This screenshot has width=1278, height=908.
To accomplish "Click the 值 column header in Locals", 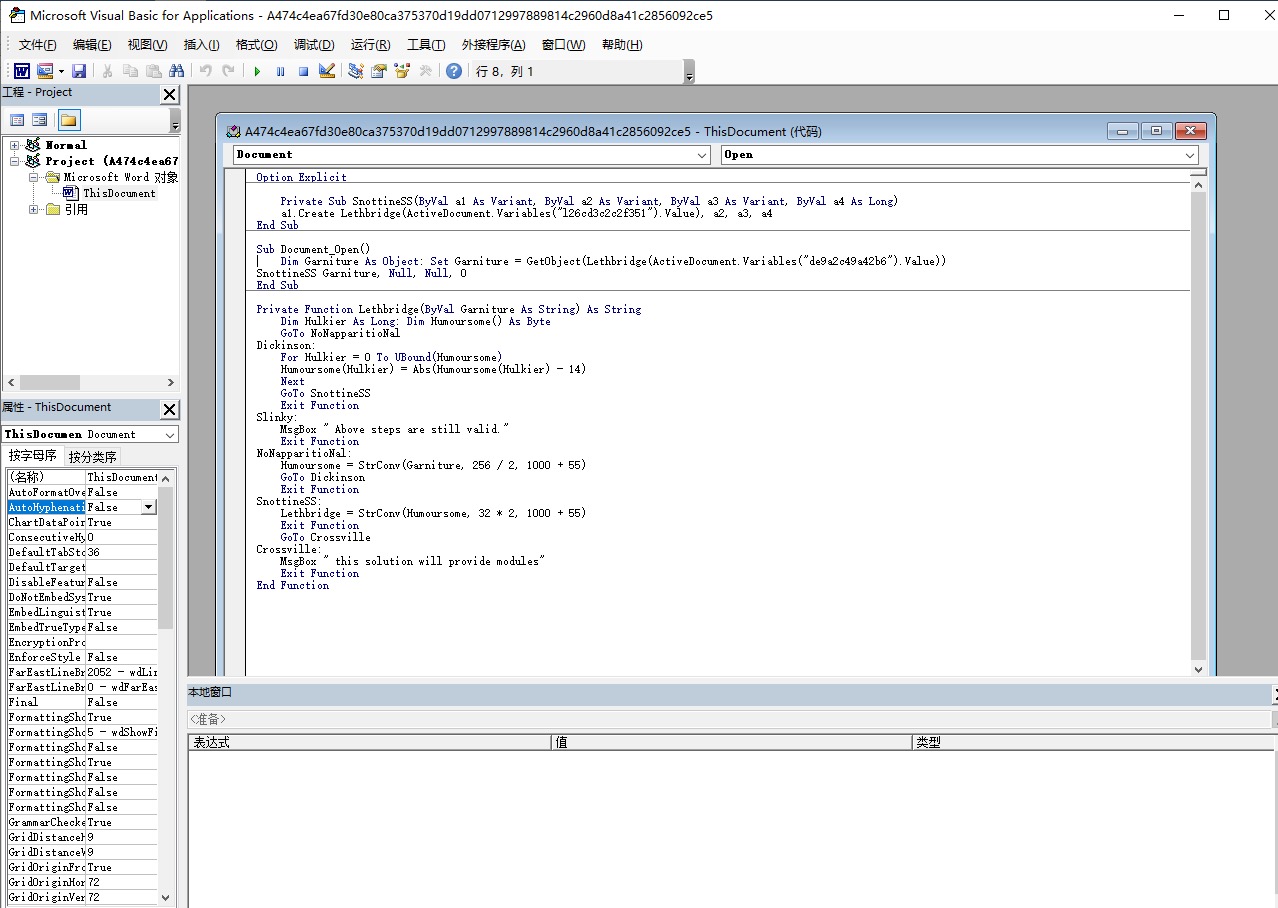I will coord(731,742).
